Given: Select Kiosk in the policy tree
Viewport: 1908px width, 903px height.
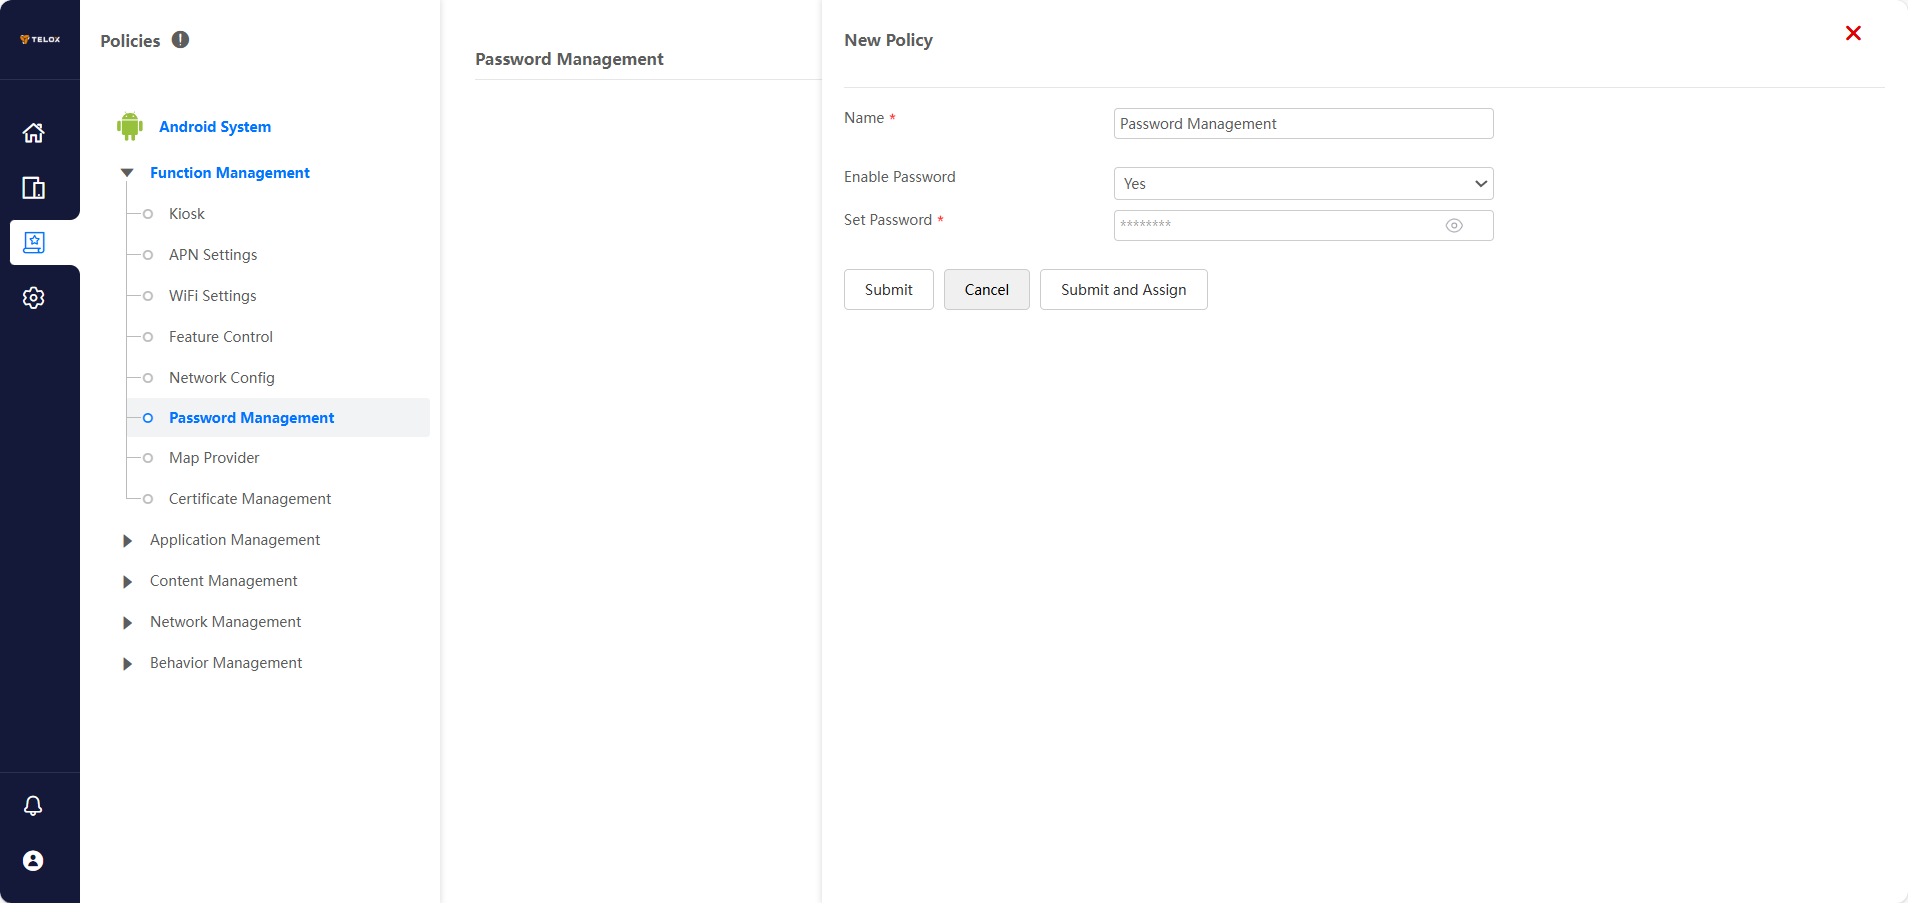Looking at the screenshot, I should click(x=187, y=214).
